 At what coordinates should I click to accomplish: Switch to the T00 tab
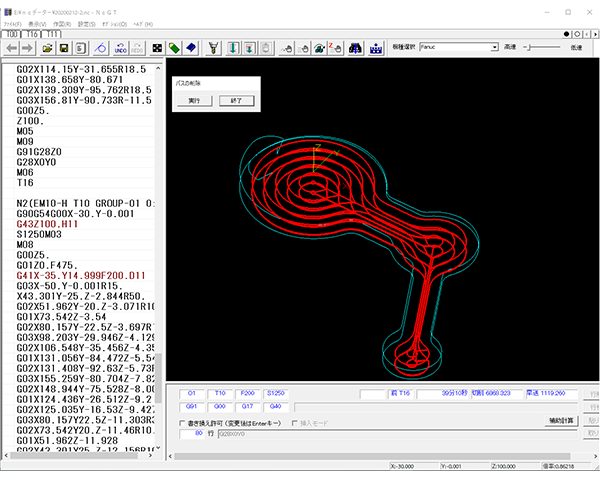click(x=12, y=34)
